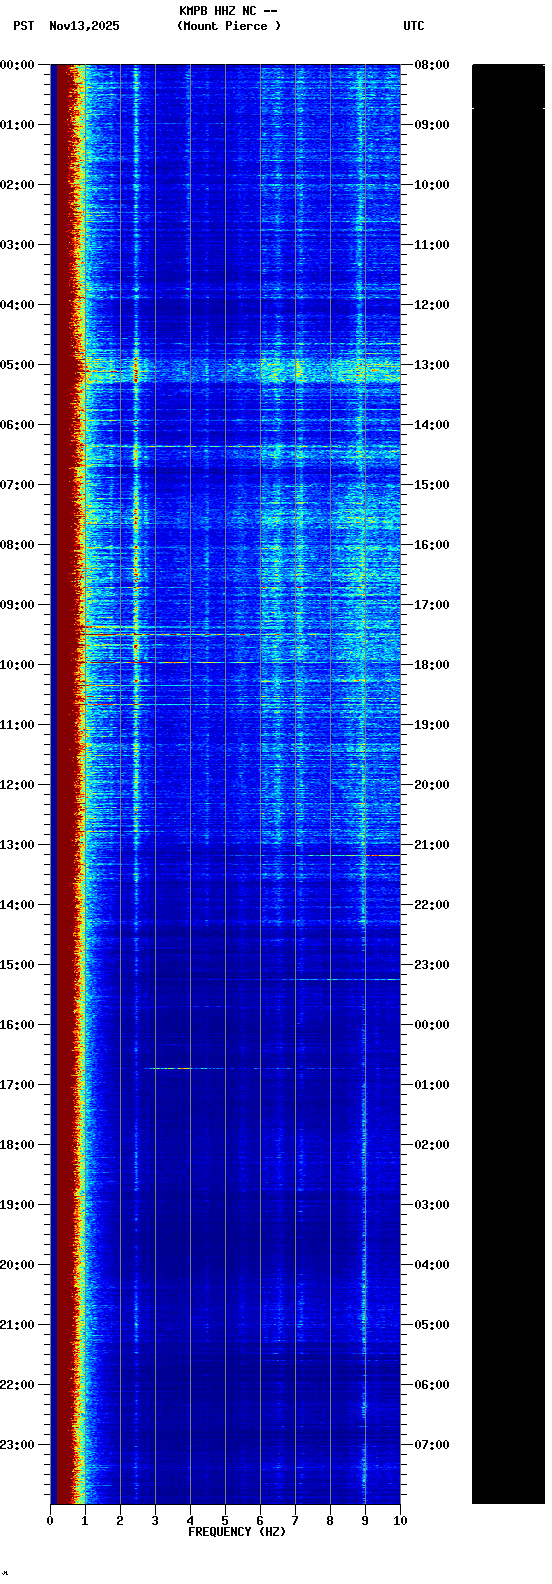The image size is (552, 1584).
Task: Click the frequency axis tick '5'
Action: click(225, 1521)
